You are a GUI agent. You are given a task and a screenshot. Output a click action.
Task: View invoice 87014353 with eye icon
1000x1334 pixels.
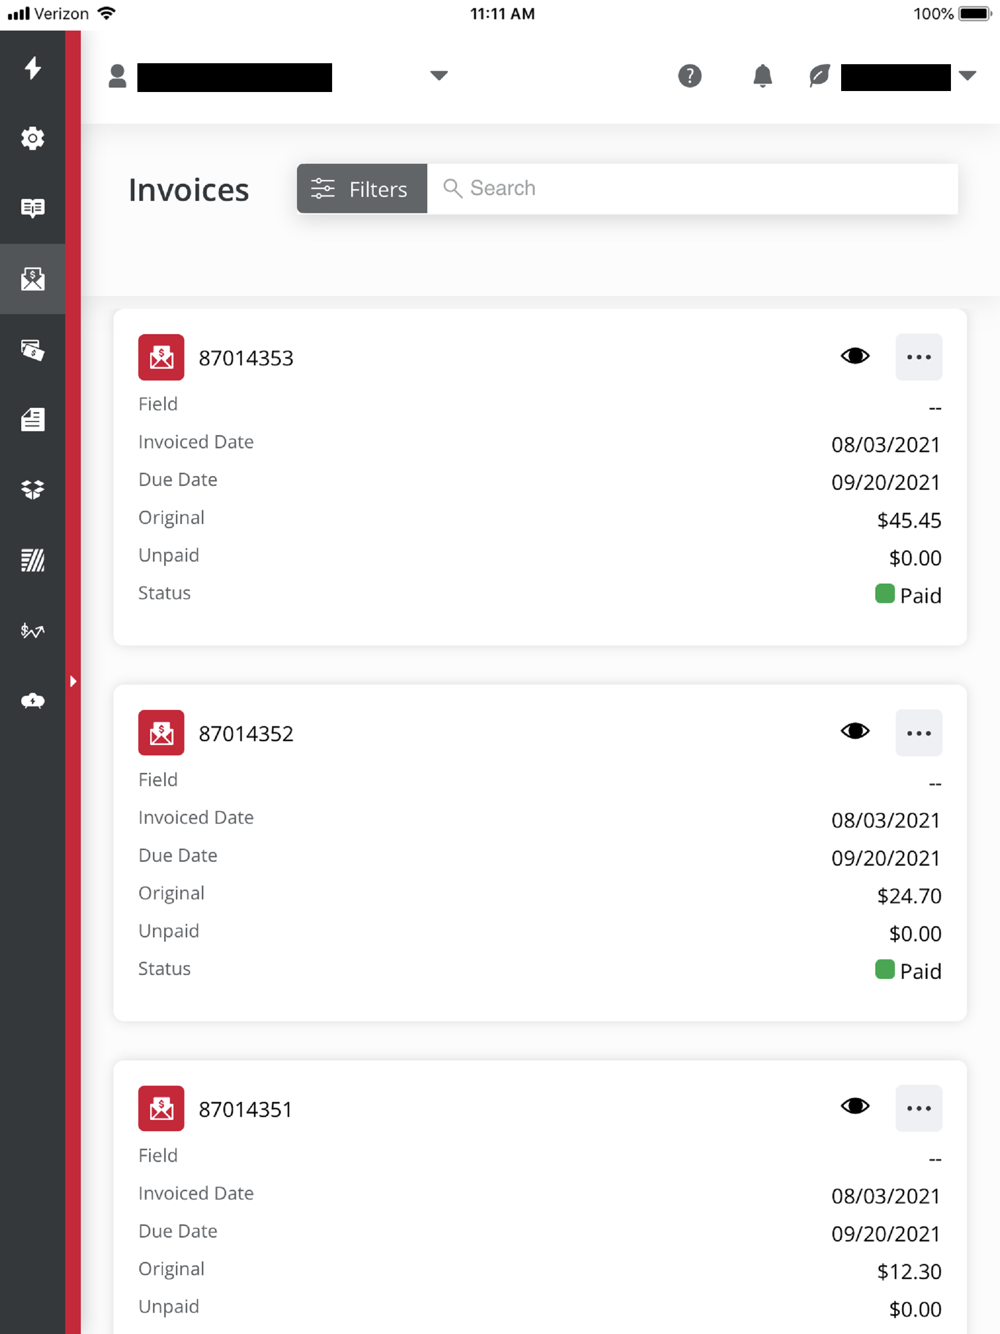tap(855, 356)
